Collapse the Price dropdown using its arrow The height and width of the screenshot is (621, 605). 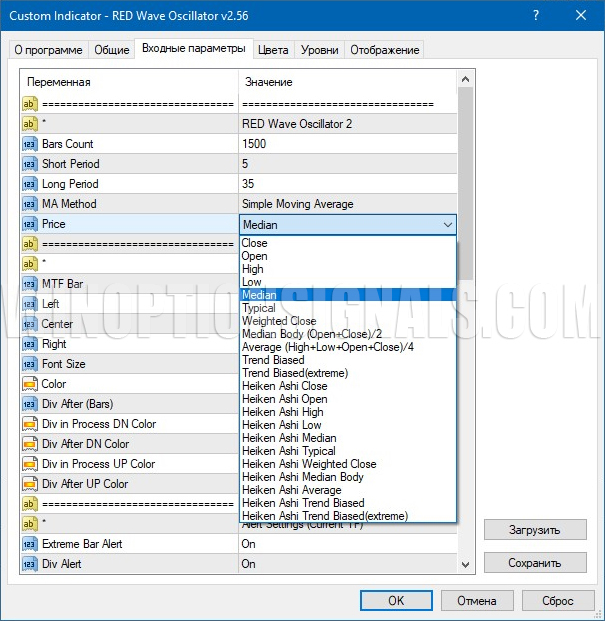pos(447,225)
